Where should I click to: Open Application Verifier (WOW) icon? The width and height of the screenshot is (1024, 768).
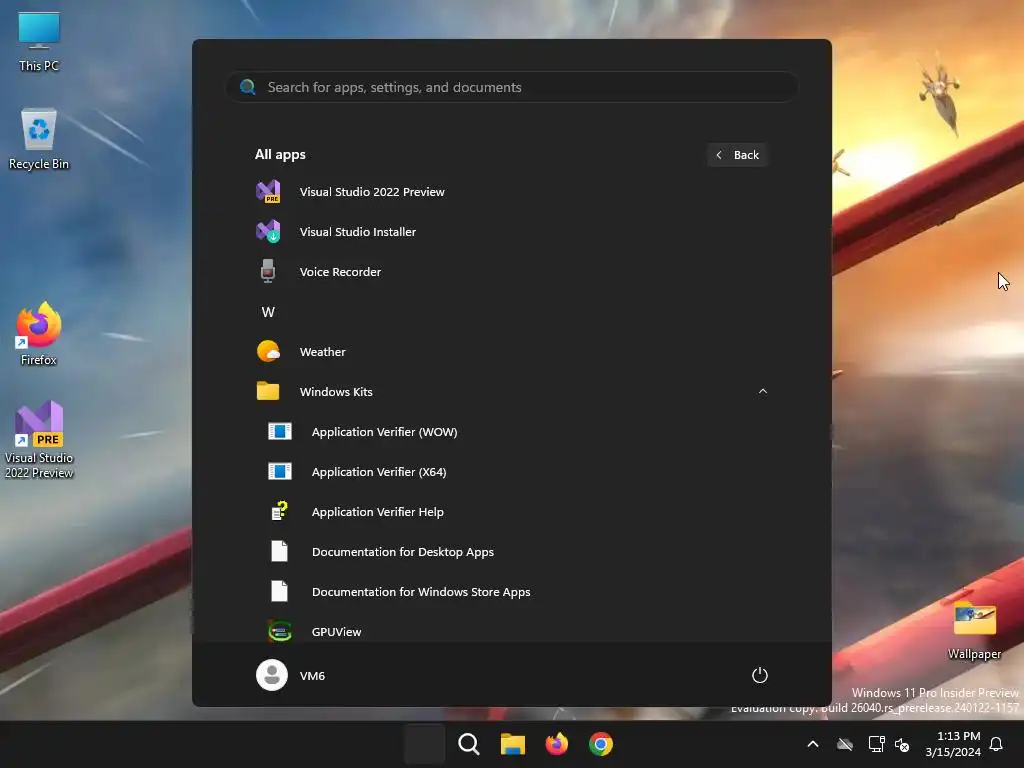click(x=280, y=432)
